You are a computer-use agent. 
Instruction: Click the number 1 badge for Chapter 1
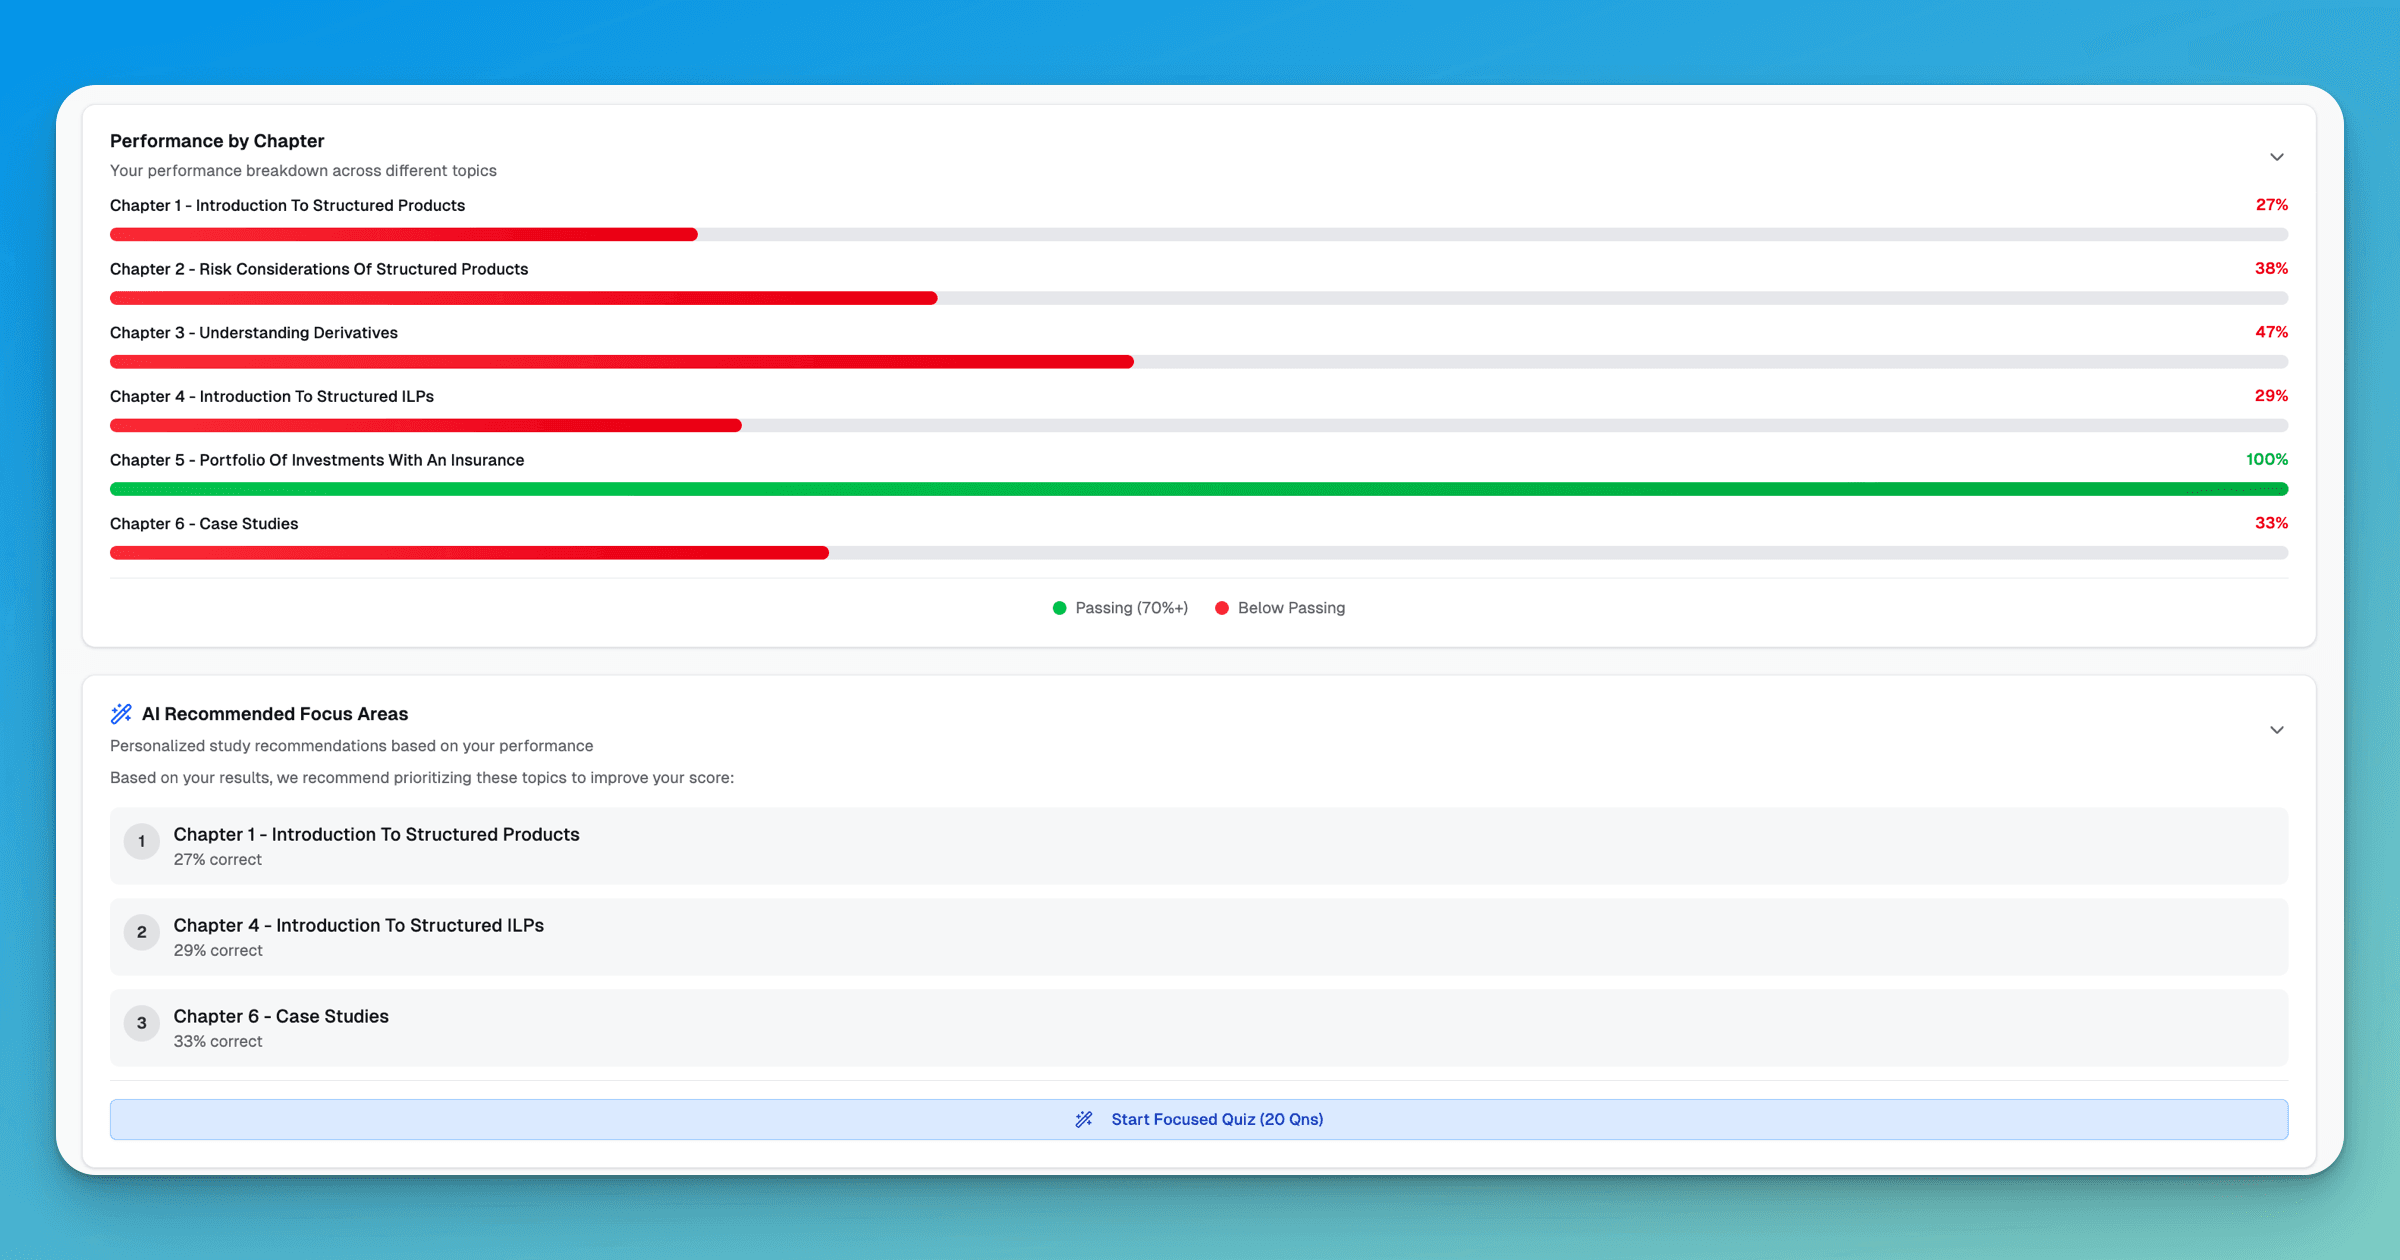(x=142, y=841)
